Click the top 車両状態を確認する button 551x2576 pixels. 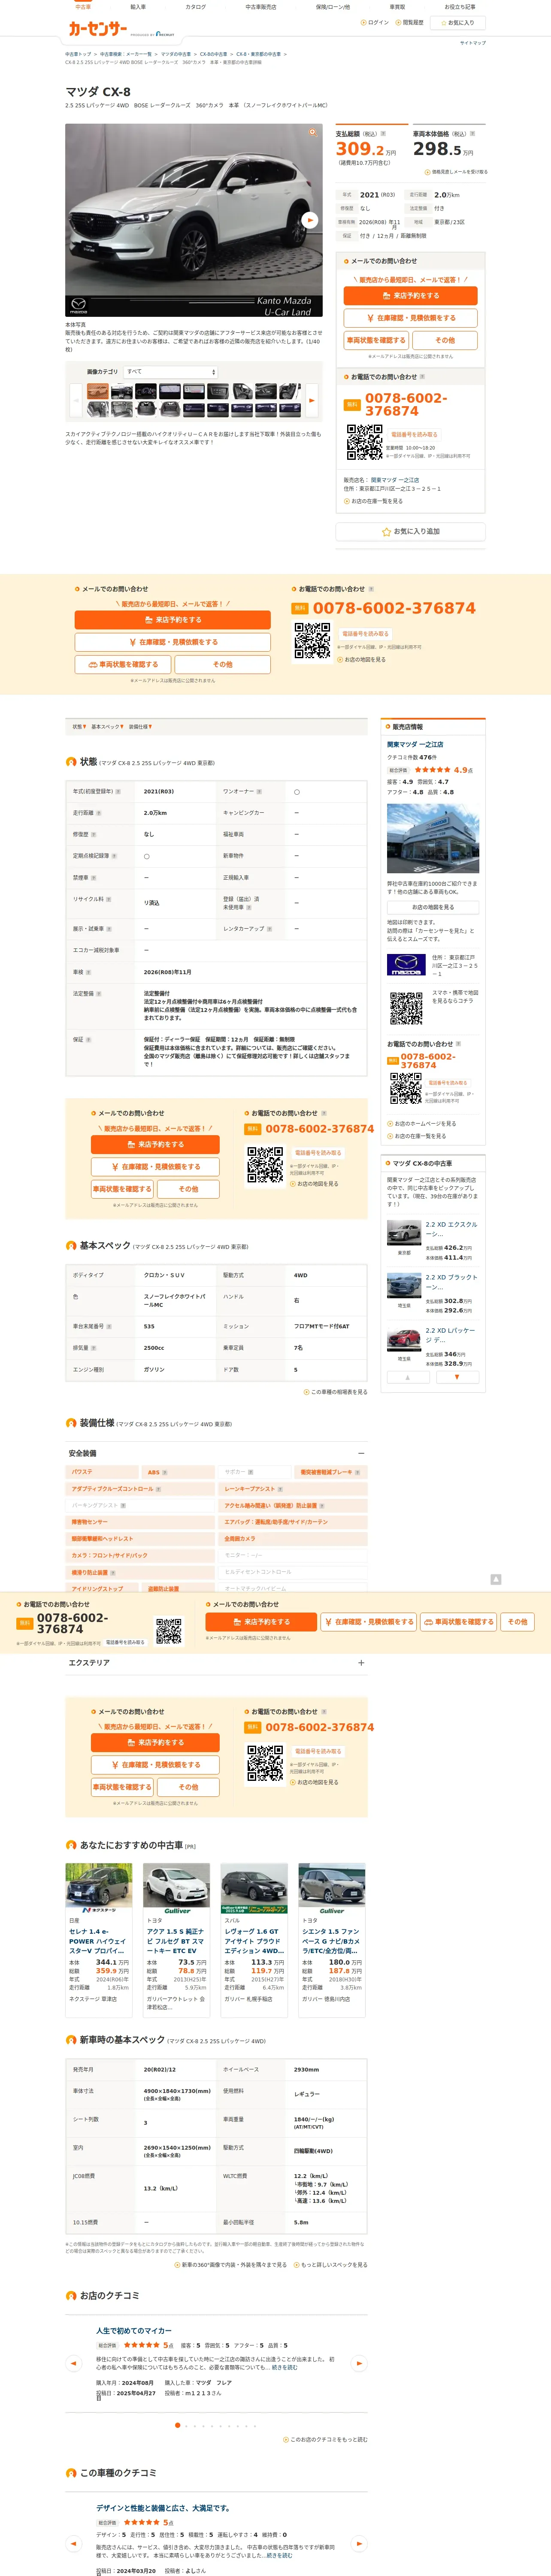(376, 340)
